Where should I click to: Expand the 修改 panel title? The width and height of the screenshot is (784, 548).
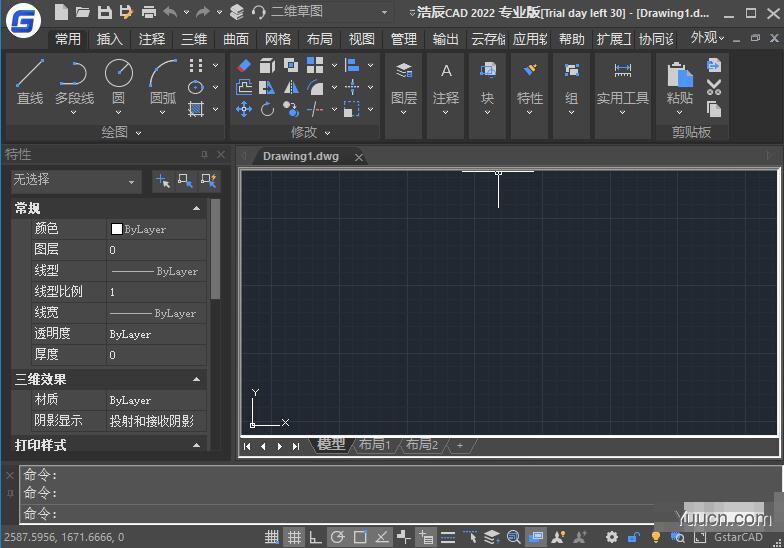tap(310, 132)
